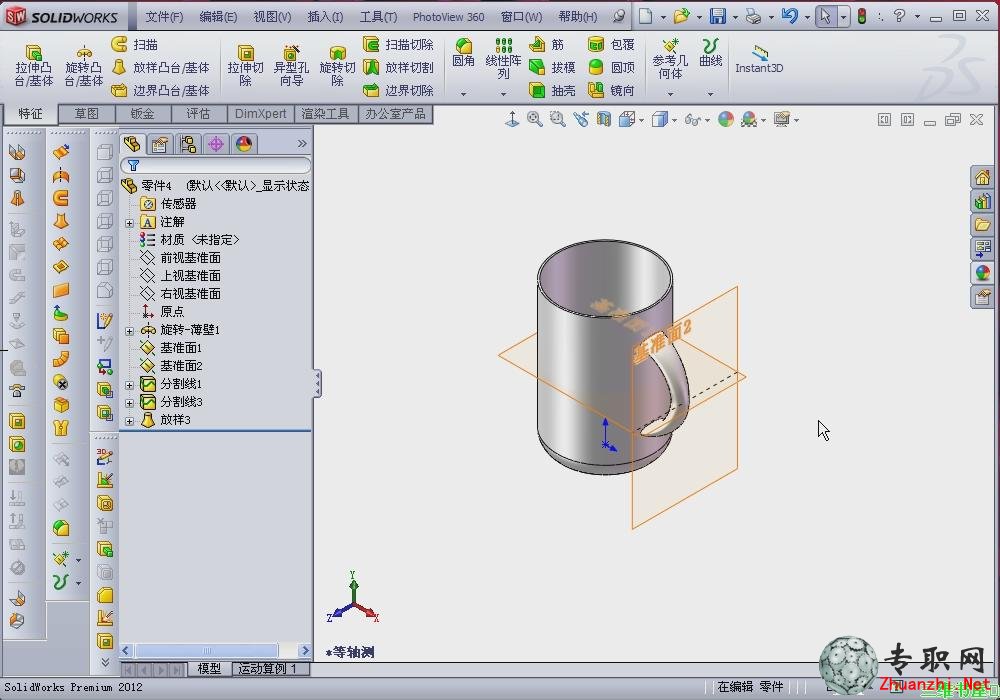Open the Hole Wizard (异型孔向导)
This screenshot has height=700, width=1000.
(x=291, y=65)
